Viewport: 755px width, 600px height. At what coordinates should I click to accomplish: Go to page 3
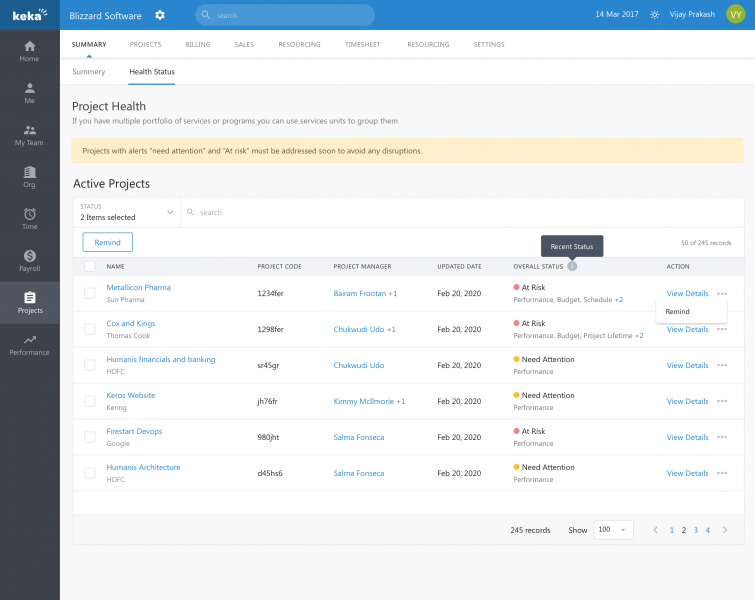click(696, 530)
